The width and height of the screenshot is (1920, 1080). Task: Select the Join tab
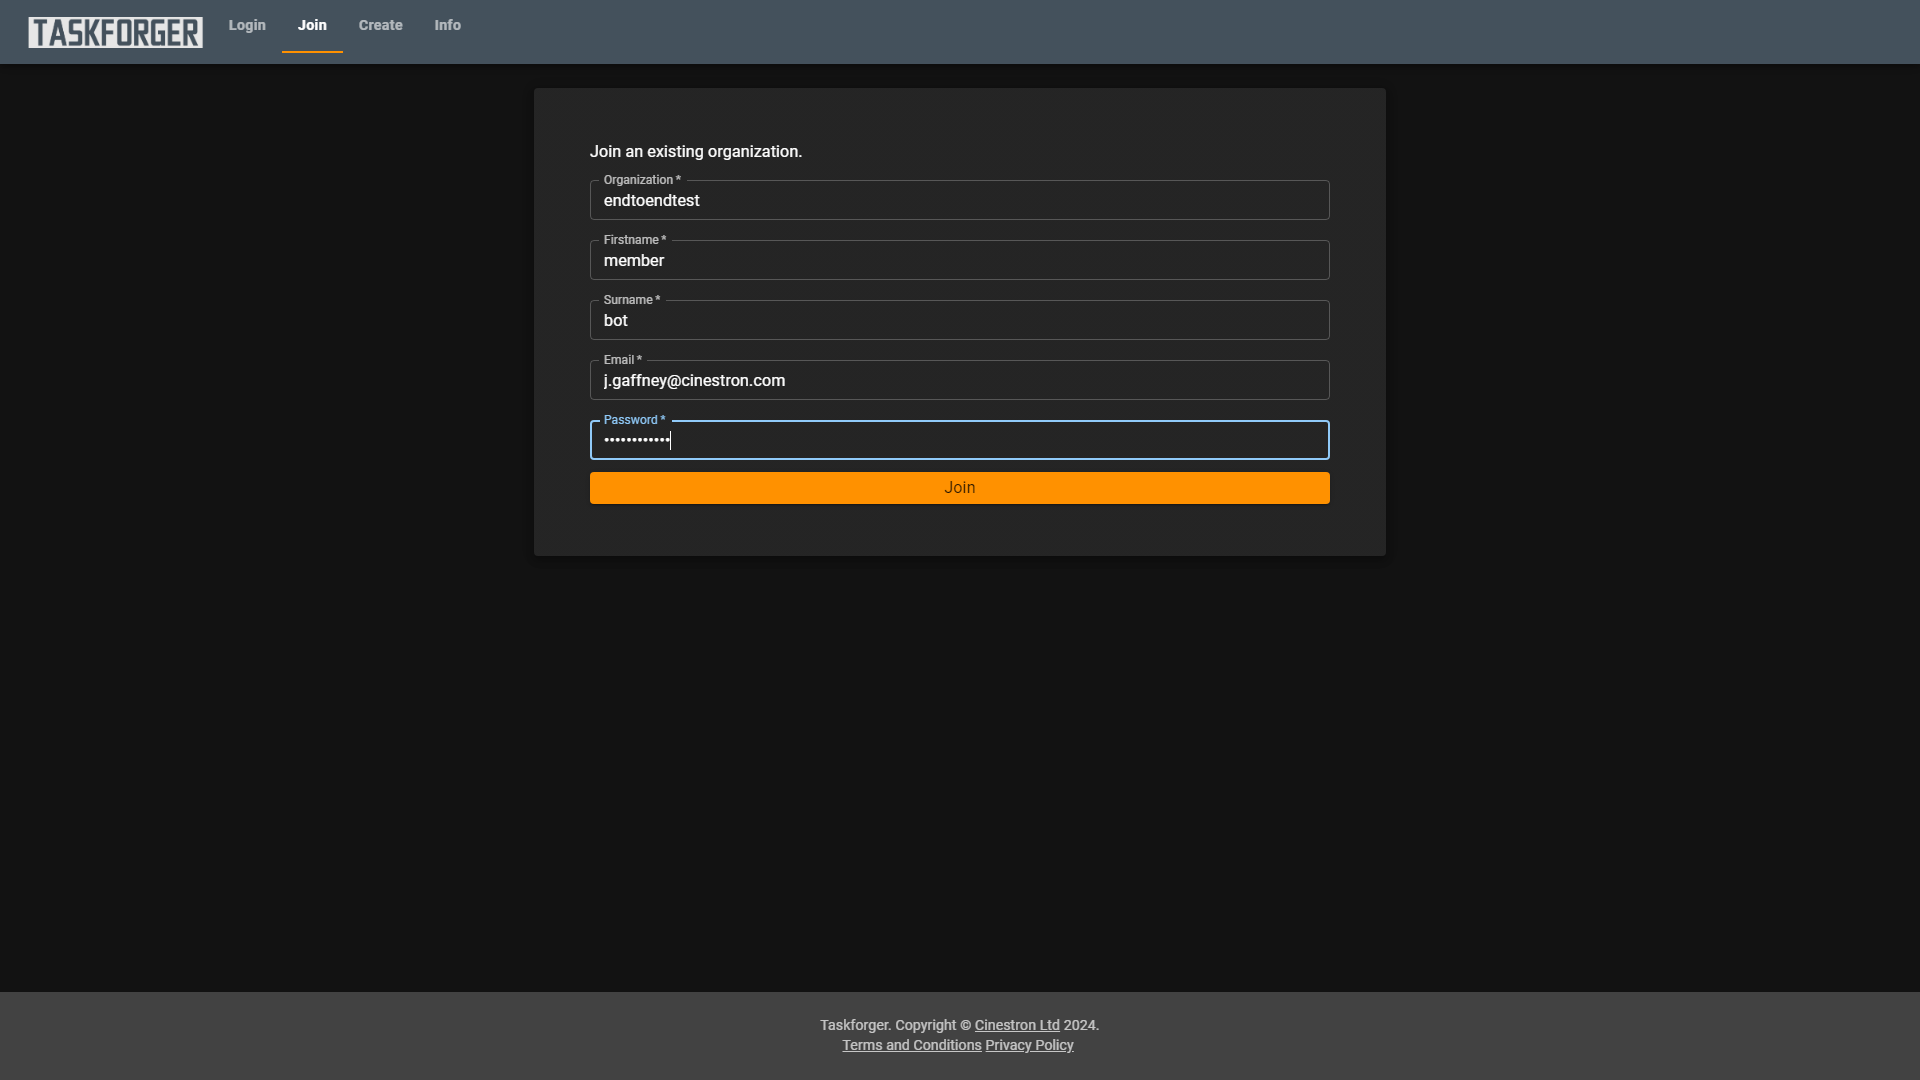click(x=312, y=26)
